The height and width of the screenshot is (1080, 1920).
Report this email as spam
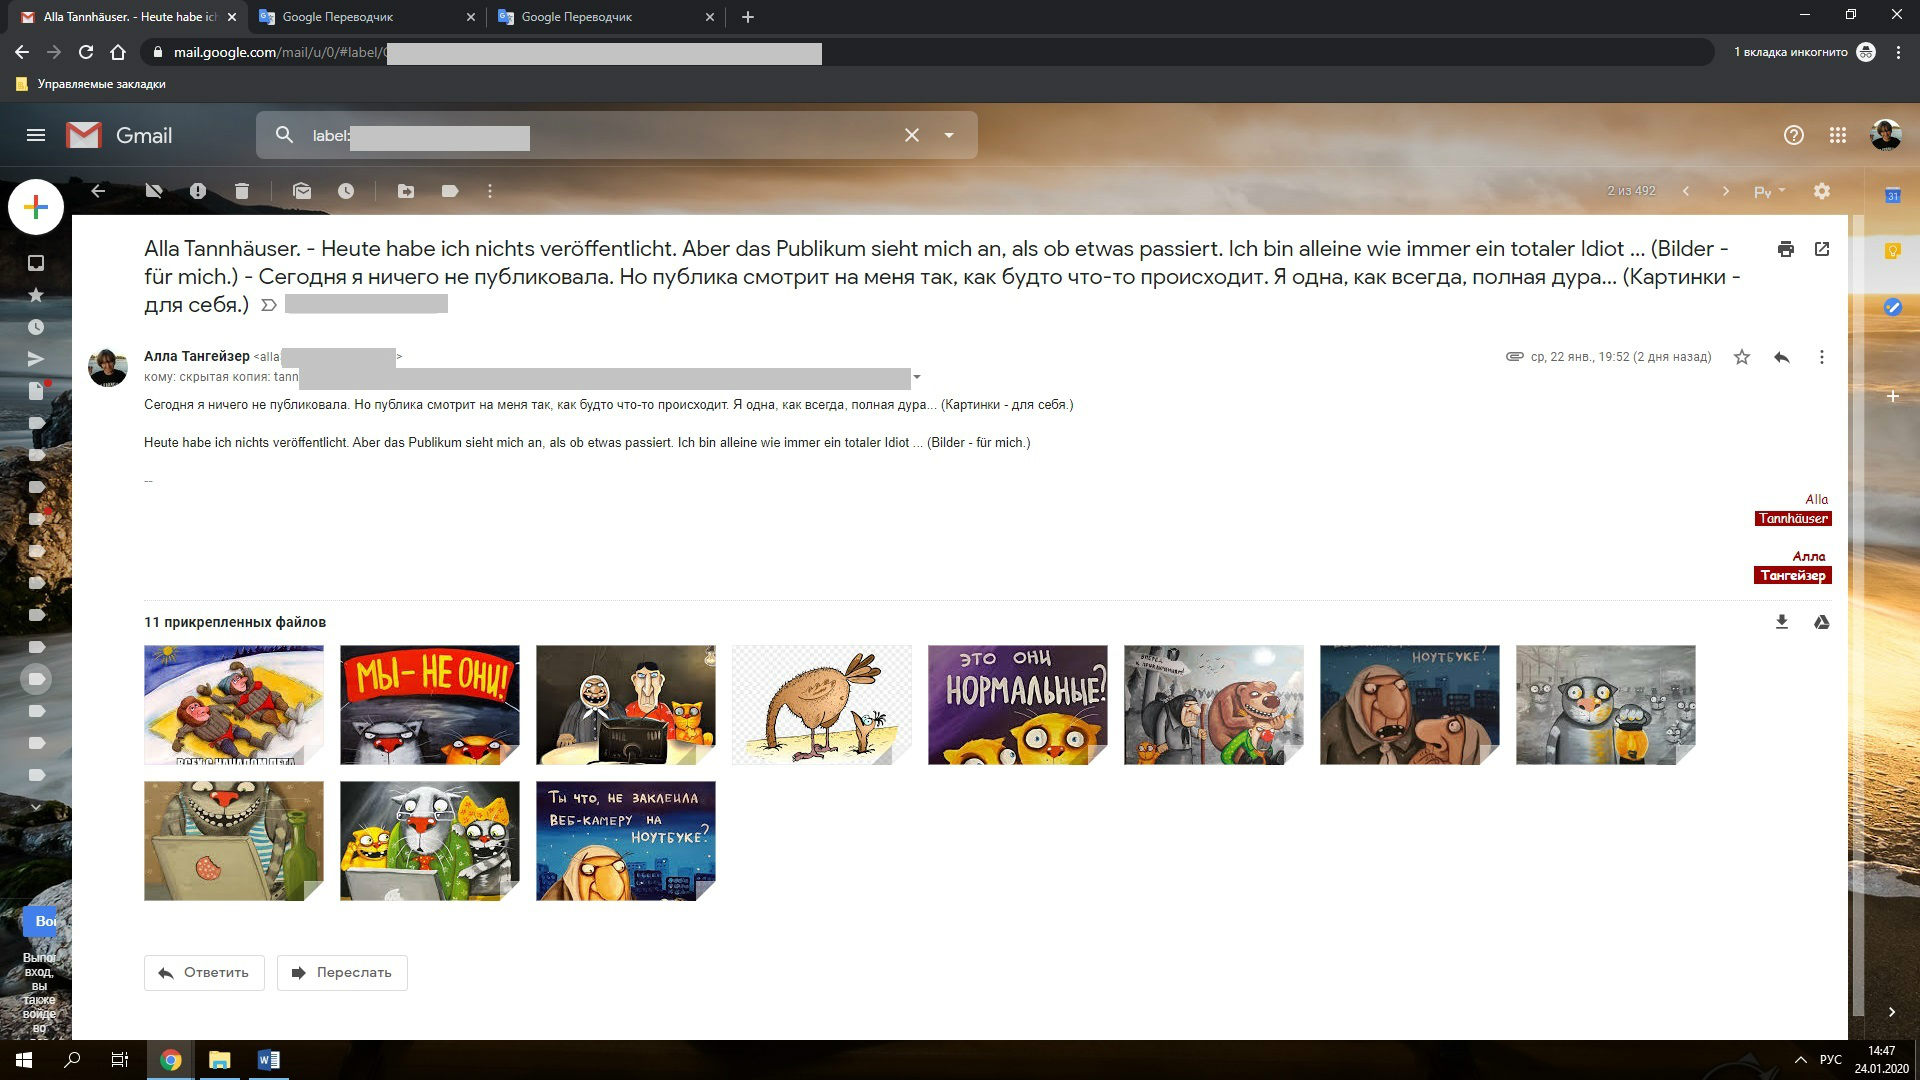point(198,191)
